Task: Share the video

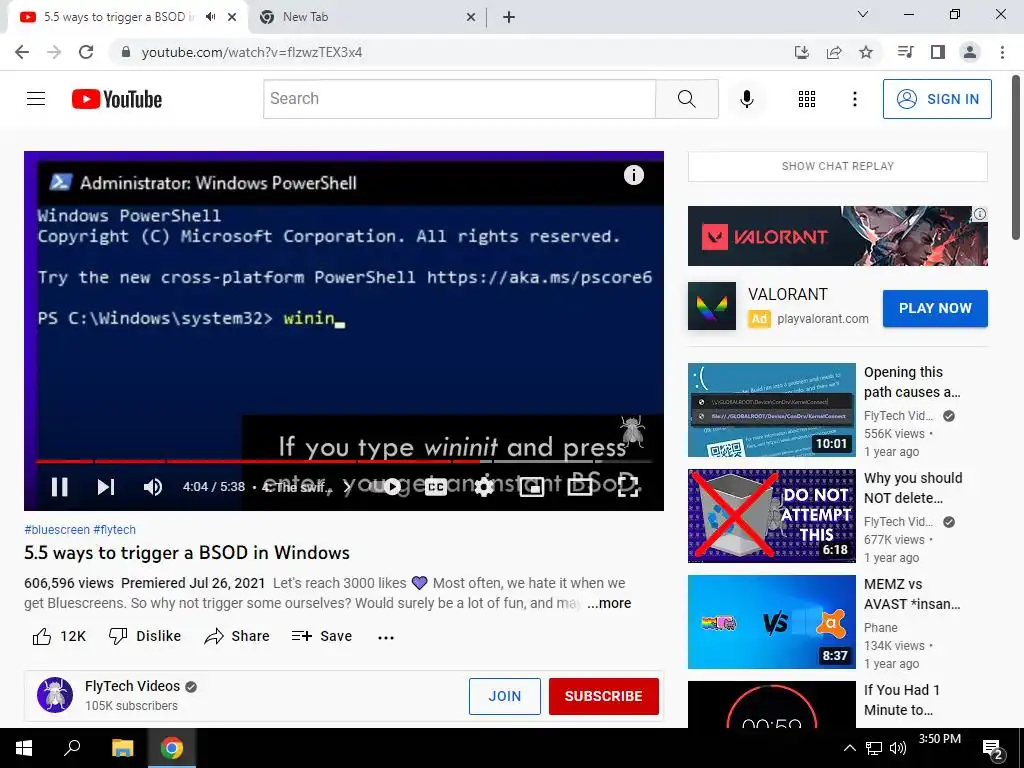Action: click(236, 636)
